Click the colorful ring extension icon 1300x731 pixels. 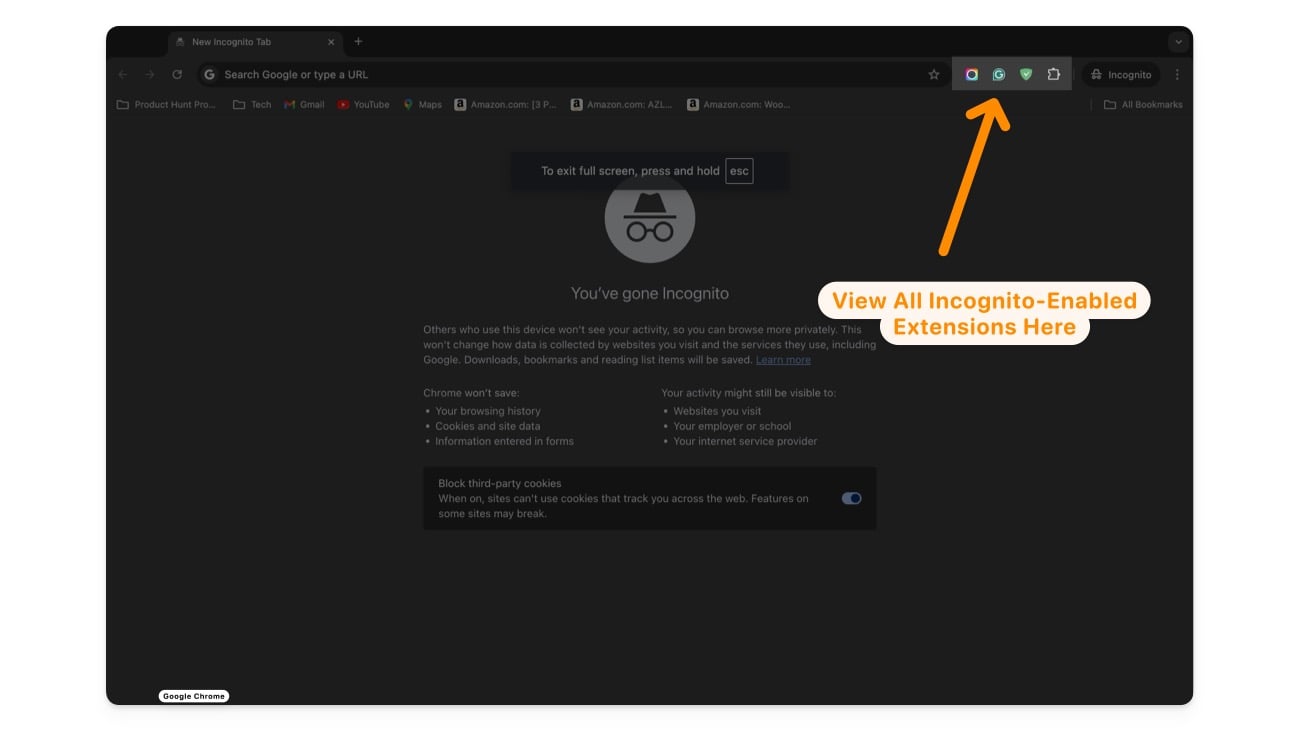click(971, 75)
